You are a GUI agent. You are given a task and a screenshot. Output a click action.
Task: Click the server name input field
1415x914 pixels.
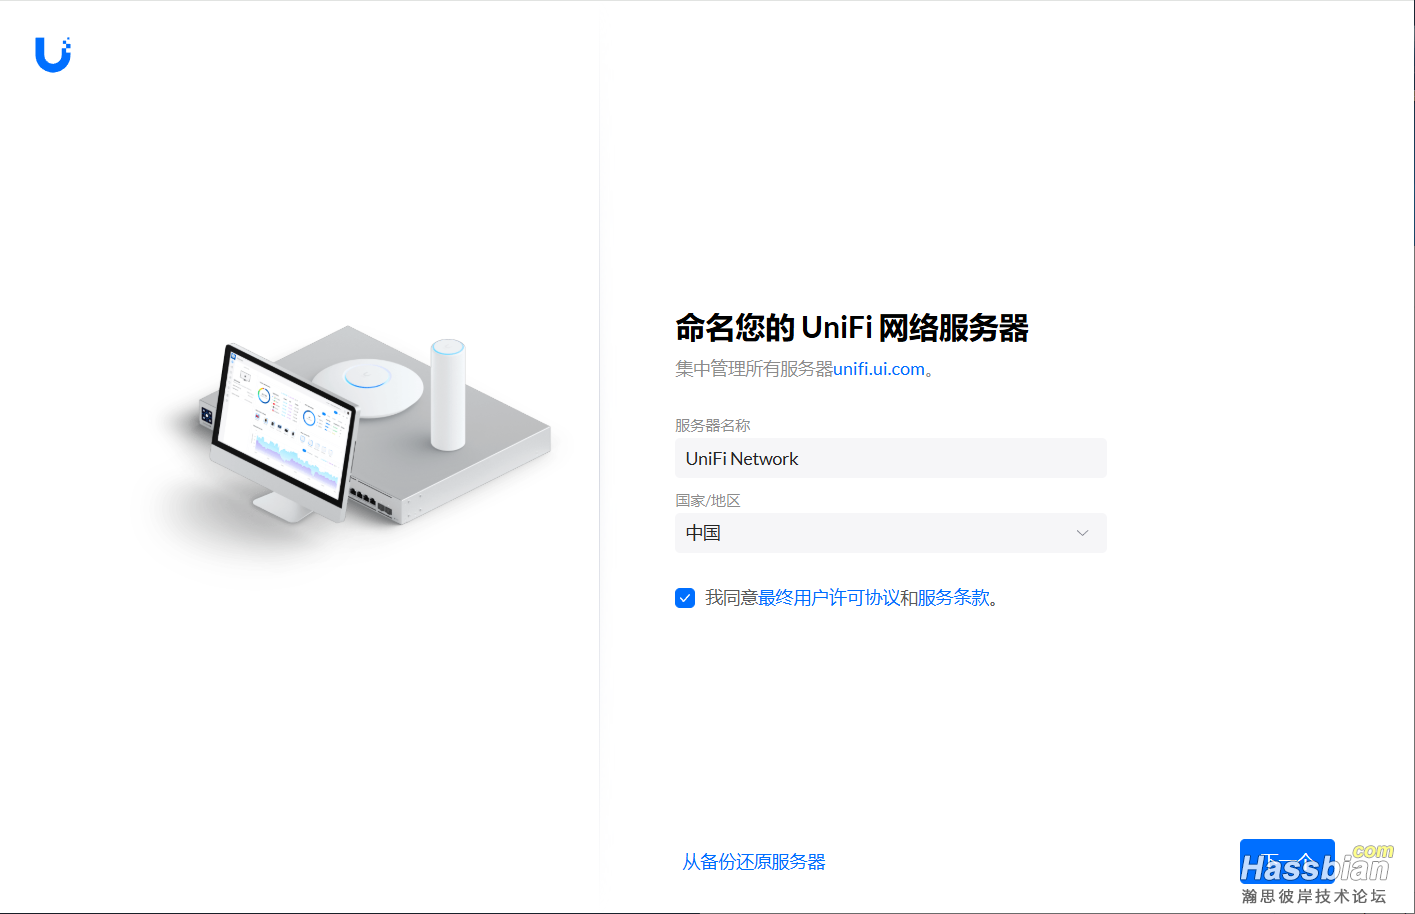tap(890, 458)
